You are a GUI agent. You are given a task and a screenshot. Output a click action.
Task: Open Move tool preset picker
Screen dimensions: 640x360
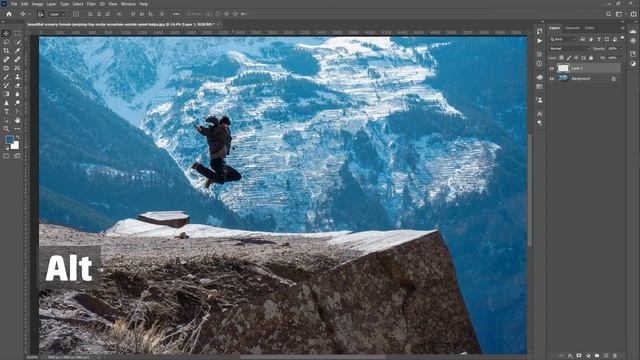[24, 14]
